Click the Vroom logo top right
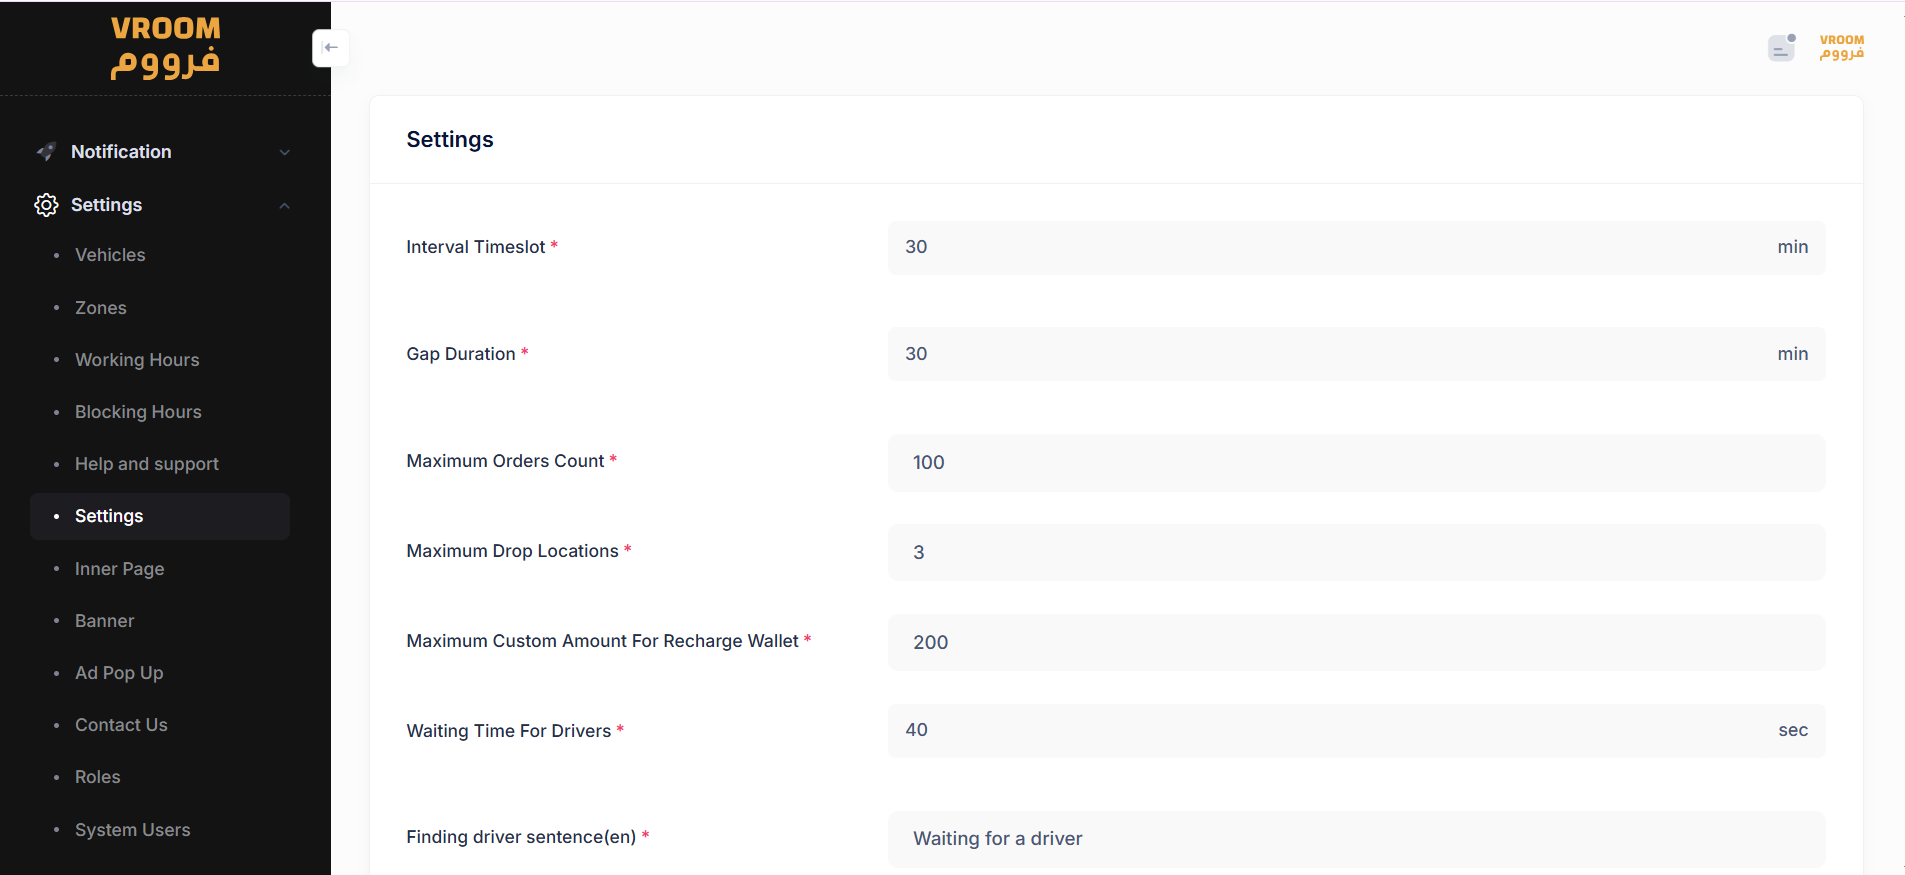 pos(1842,47)
